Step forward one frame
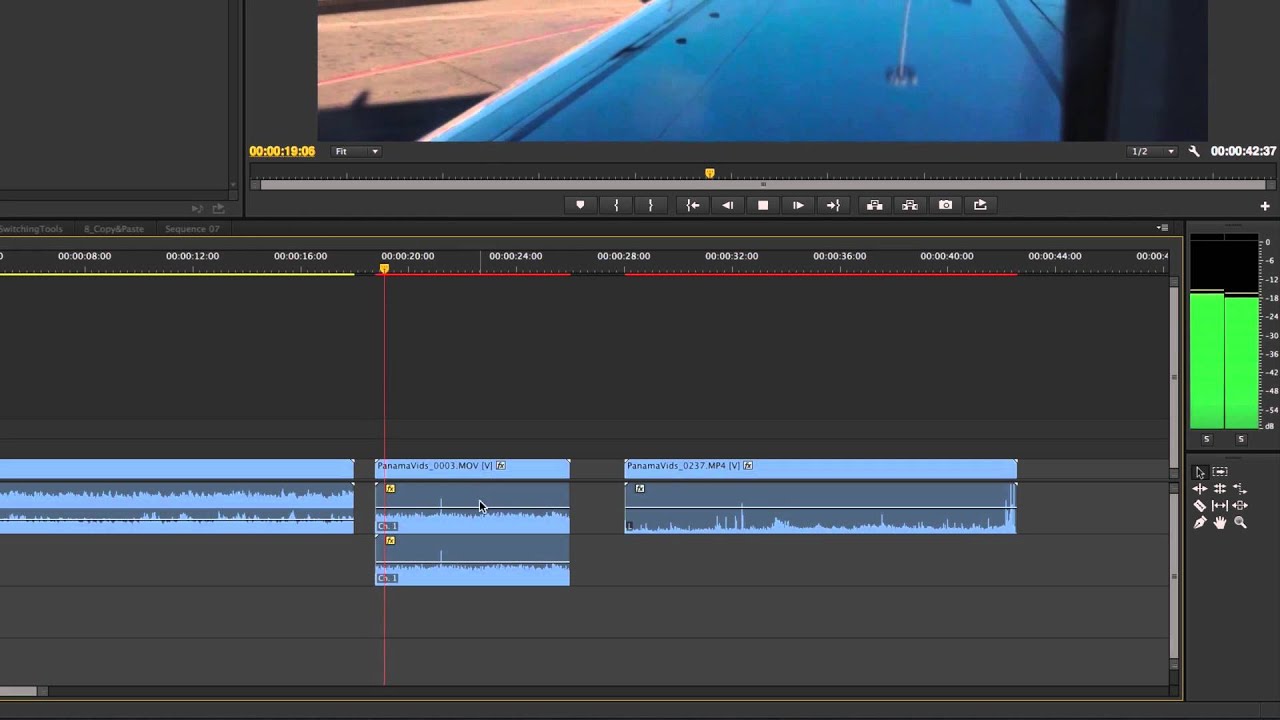Screen dimensions: 1280x720 point(798,205)
